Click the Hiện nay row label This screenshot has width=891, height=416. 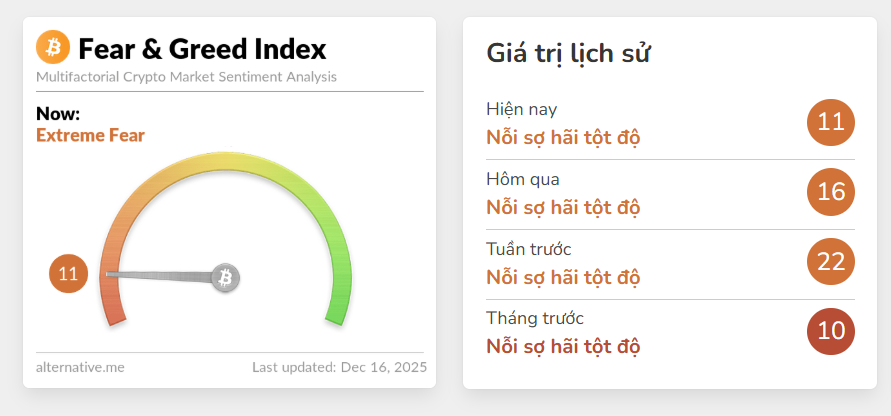522,109
